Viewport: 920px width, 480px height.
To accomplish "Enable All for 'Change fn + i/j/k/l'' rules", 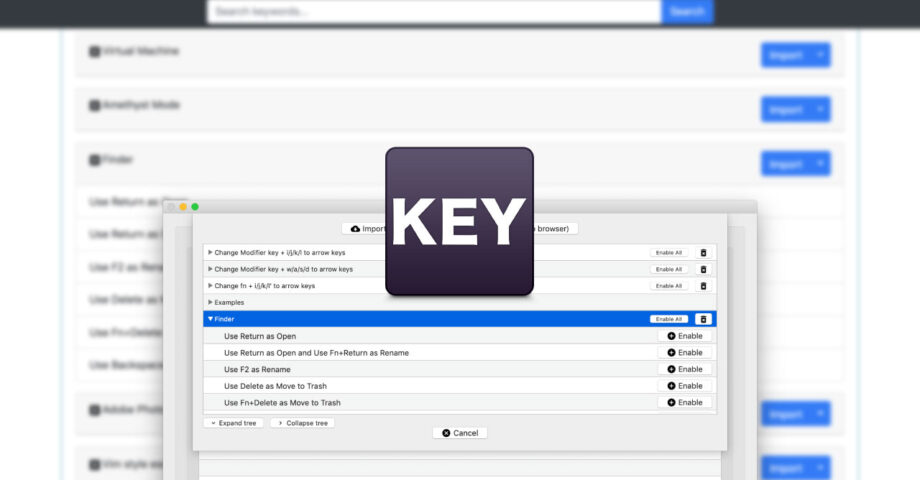I will [x=669, y=286].
